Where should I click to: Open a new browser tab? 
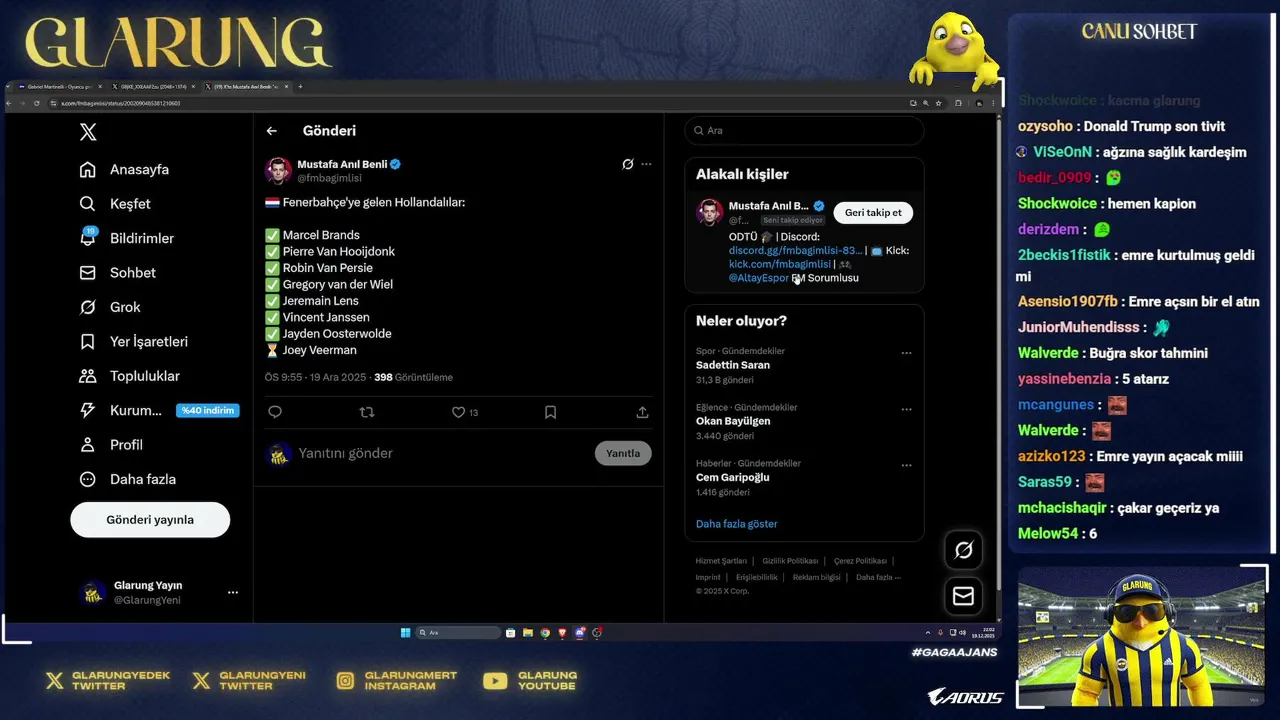point(300,87)
